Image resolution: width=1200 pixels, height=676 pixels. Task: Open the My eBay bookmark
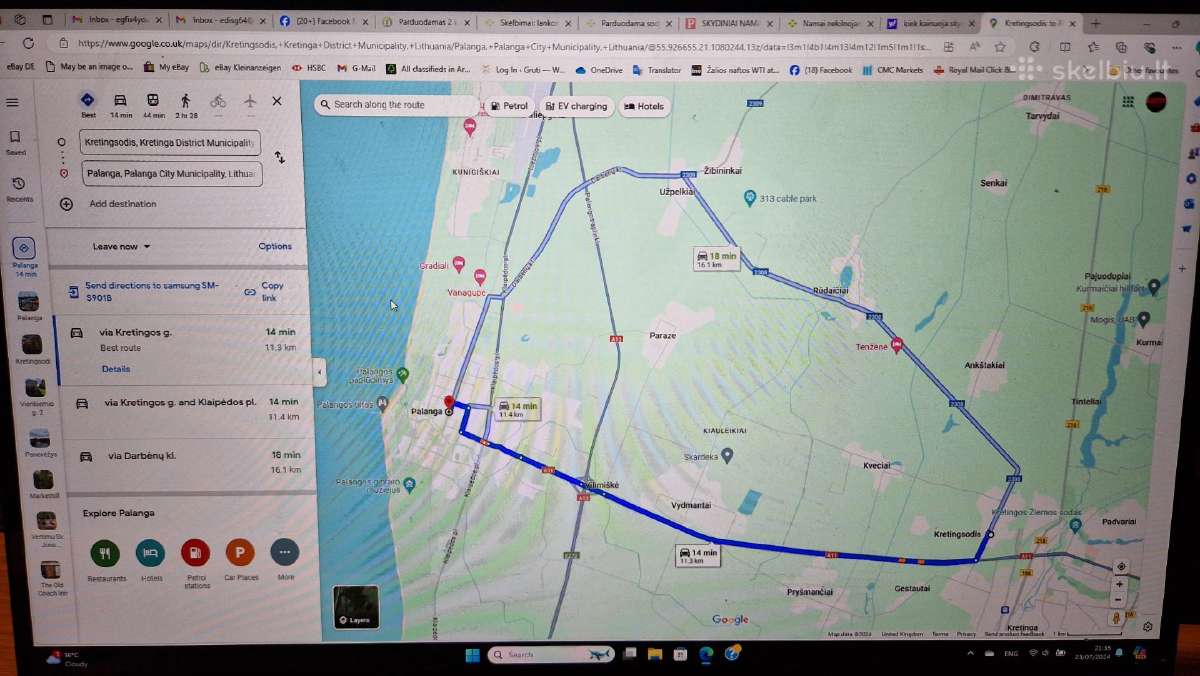click(166, 68)
